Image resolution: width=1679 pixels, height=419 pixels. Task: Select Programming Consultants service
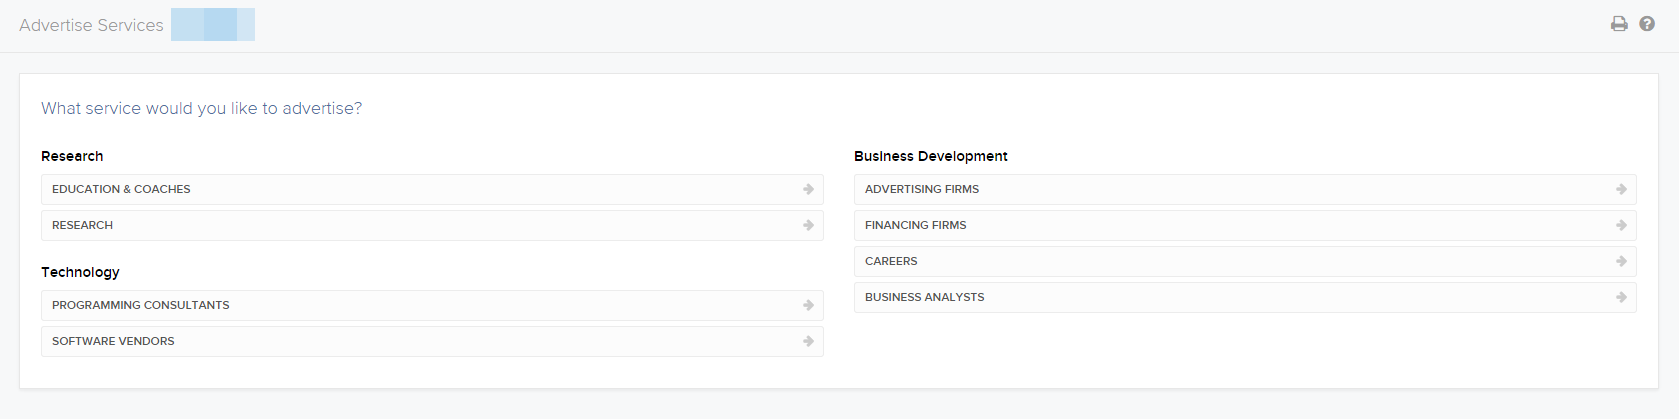point(432,305)
